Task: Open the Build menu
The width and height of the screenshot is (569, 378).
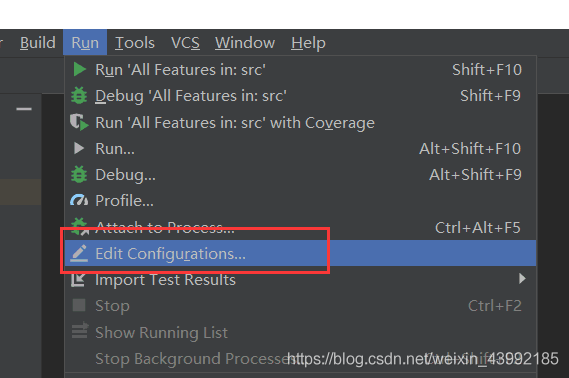Action: [38, 43]
